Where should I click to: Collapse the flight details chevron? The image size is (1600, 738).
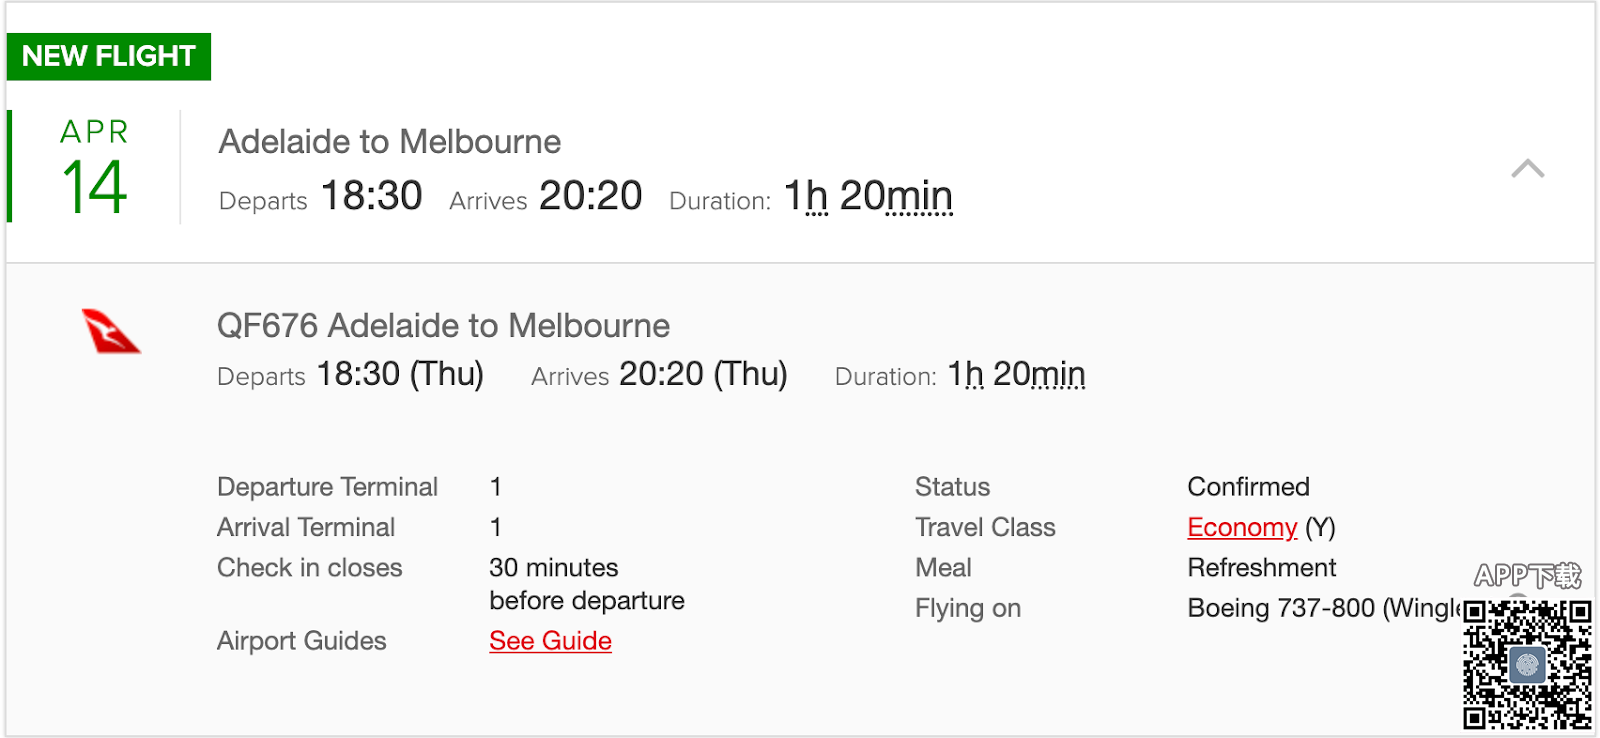pyautogui.click(x=1527, y=169)
